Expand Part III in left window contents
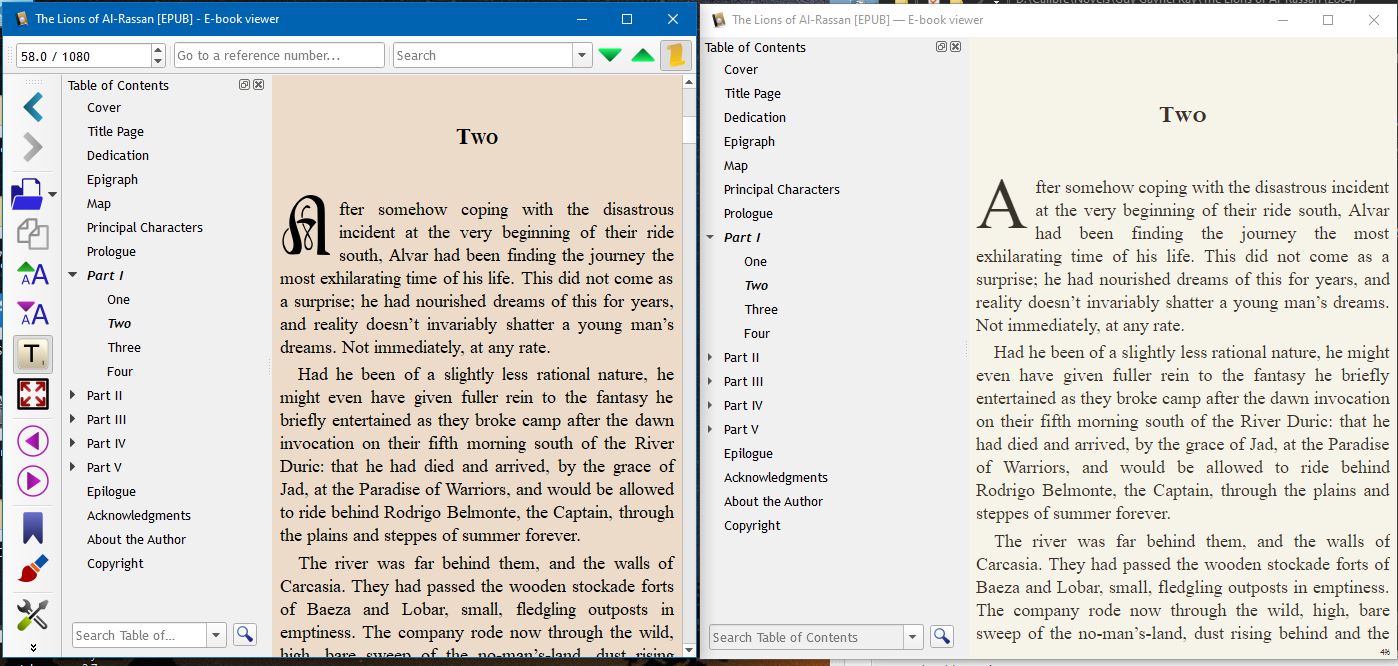The height and width of the screenshot is (666, 1398). [x=73, y=419]
